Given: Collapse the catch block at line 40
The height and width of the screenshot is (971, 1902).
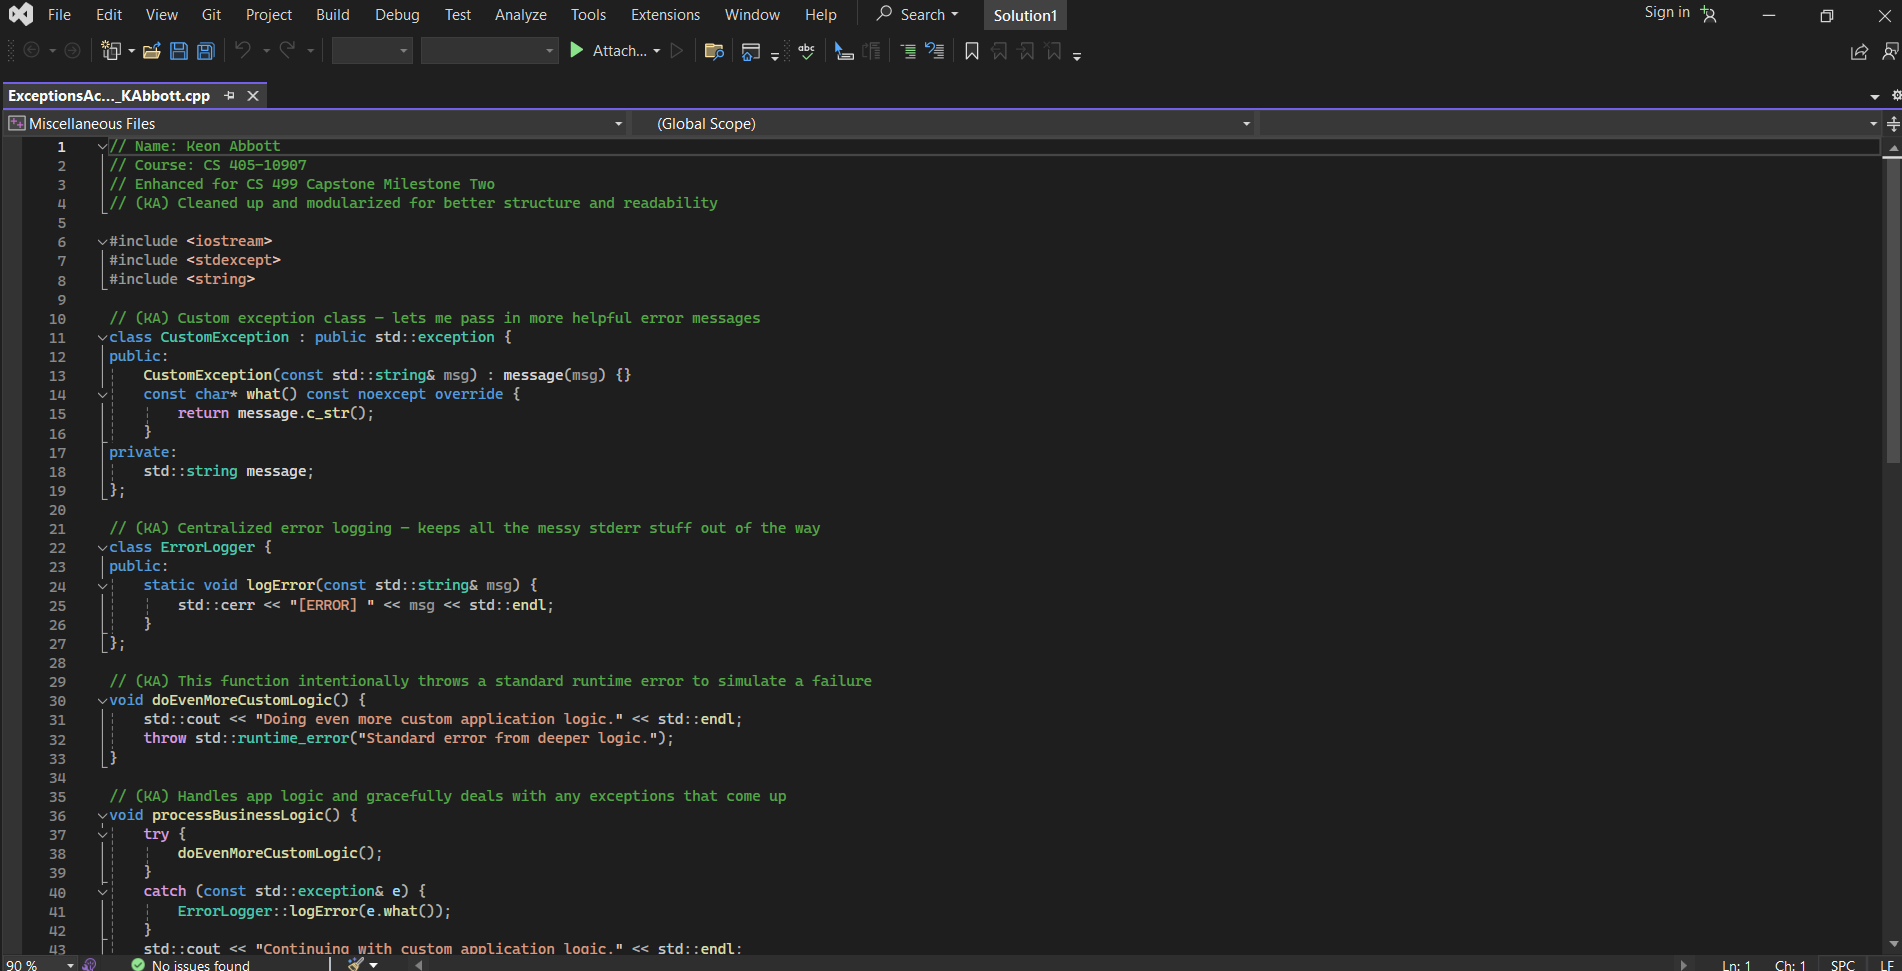Looking at the screenshot, I should pyautogui.click(x=102, y=891).
